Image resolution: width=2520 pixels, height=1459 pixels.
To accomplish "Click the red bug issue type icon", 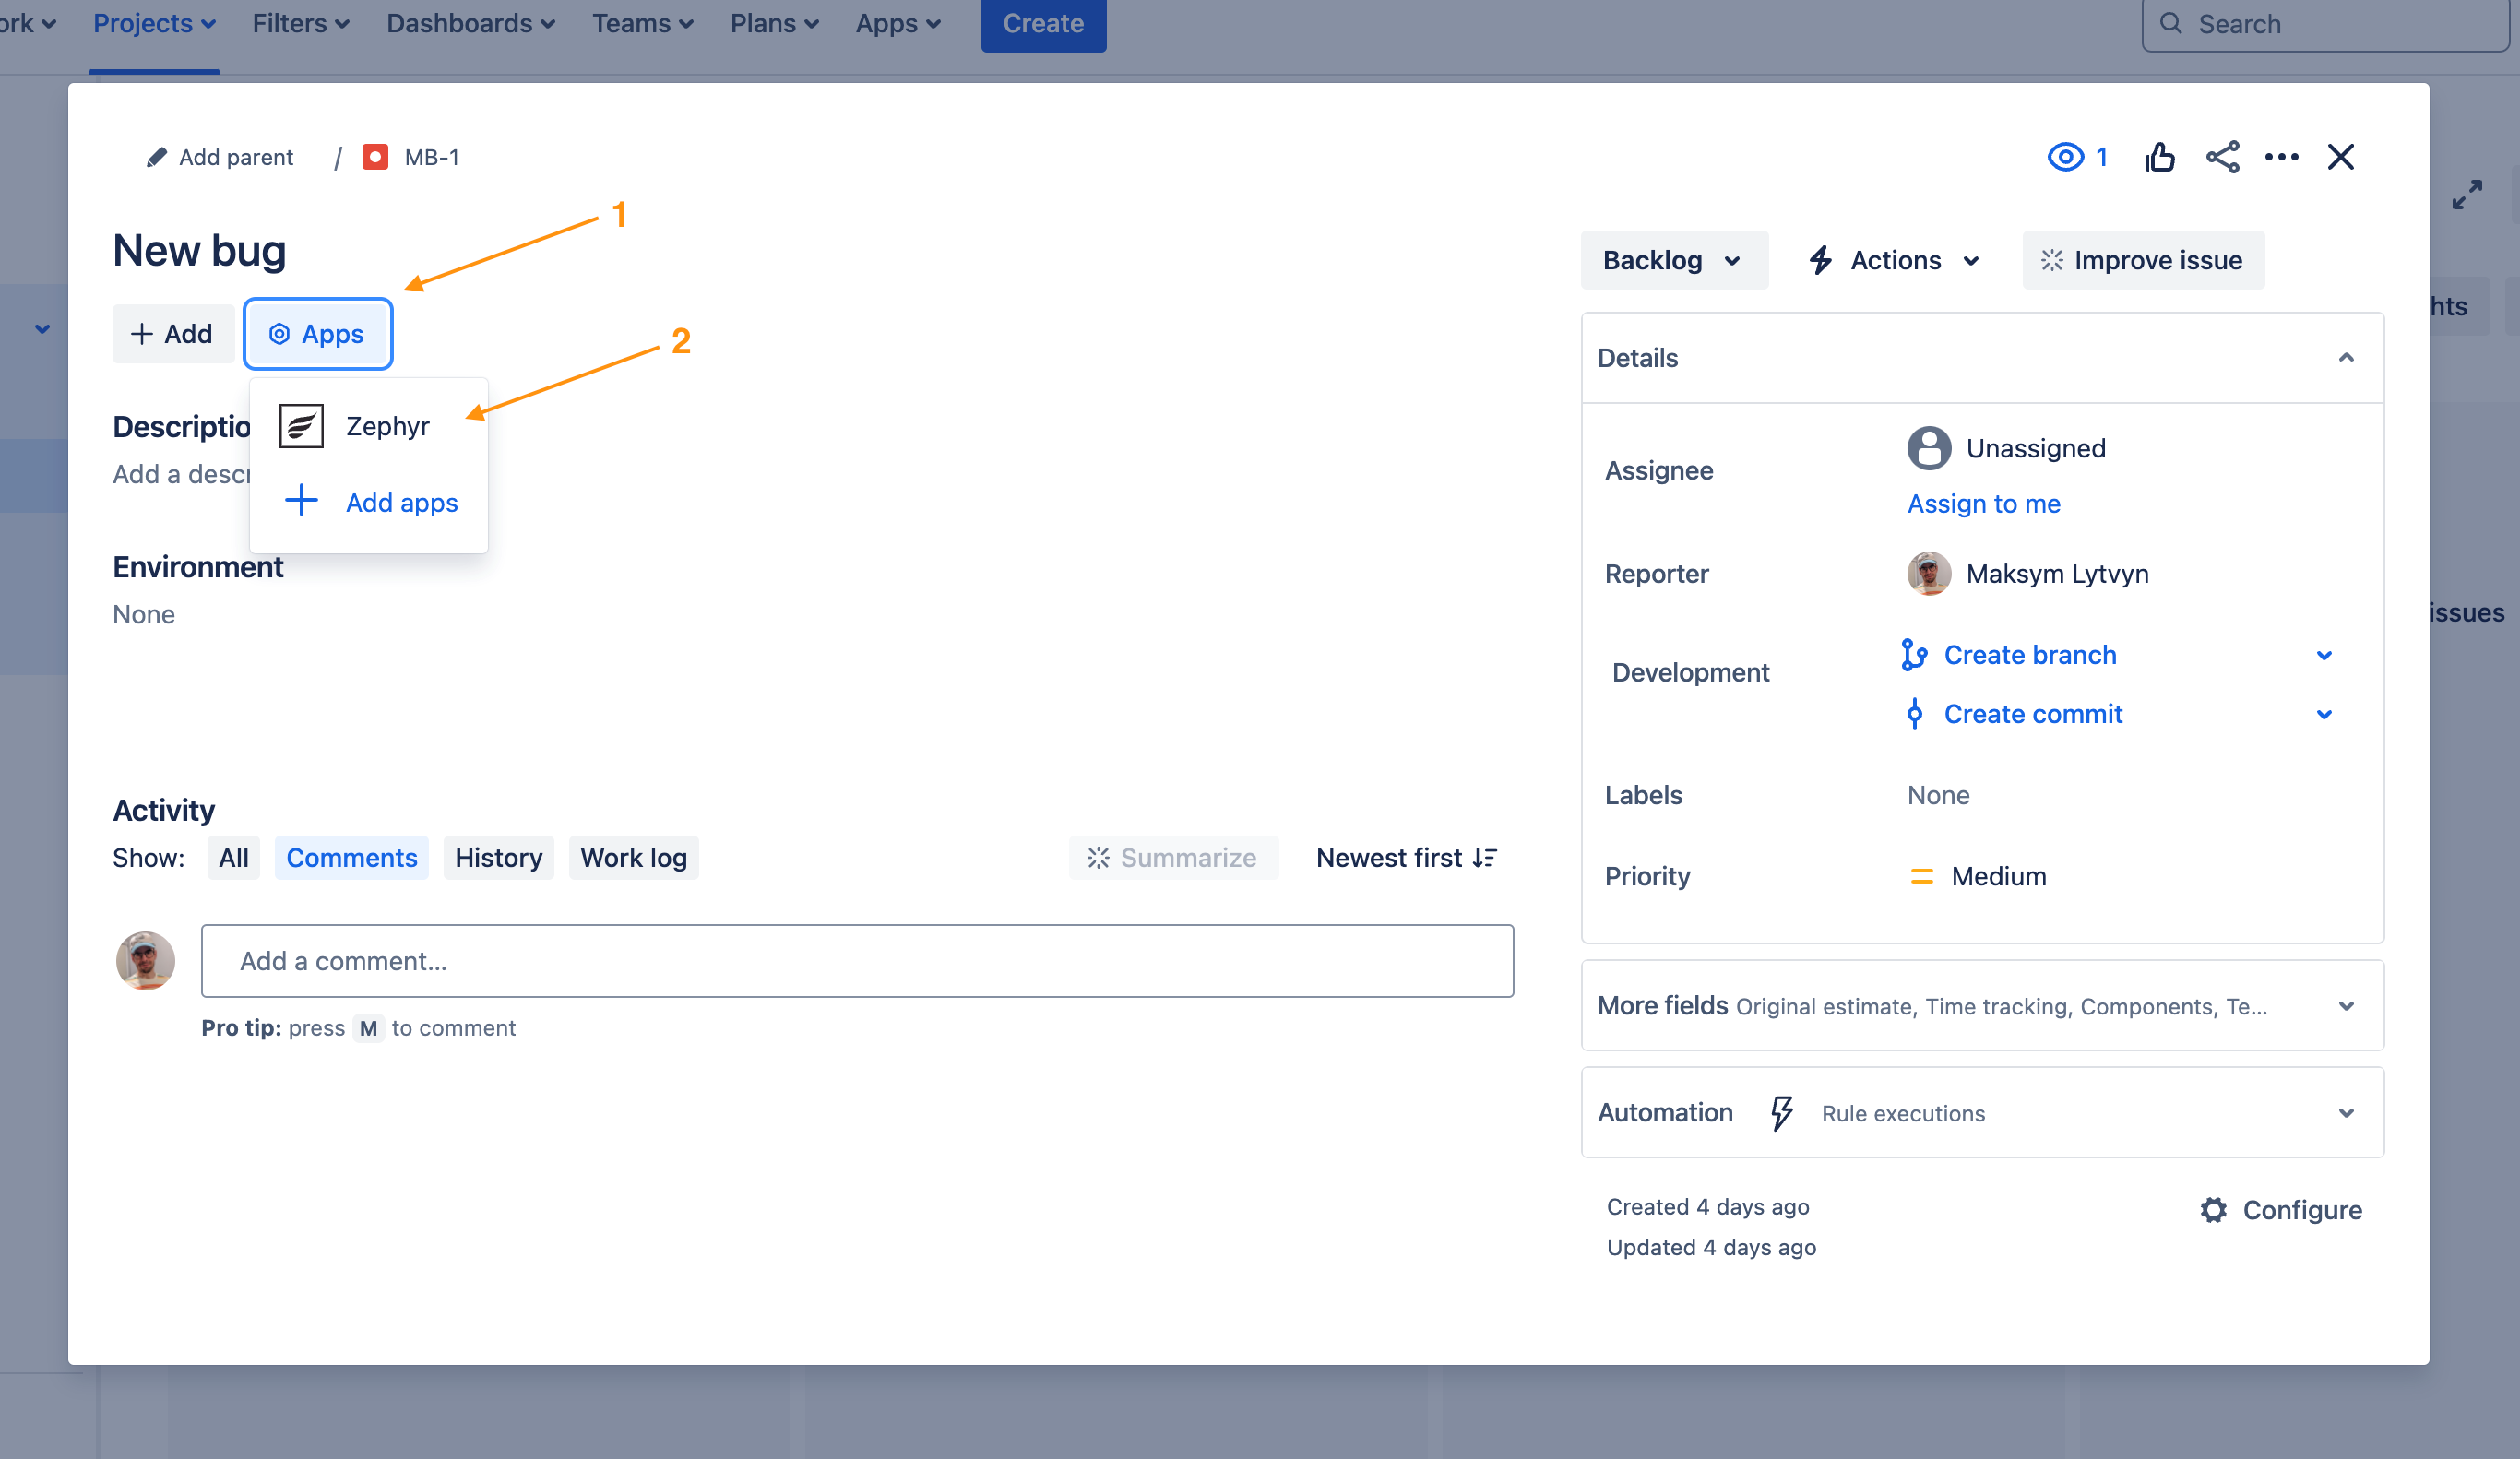I will pyautogui.click(x=375, y=157).
